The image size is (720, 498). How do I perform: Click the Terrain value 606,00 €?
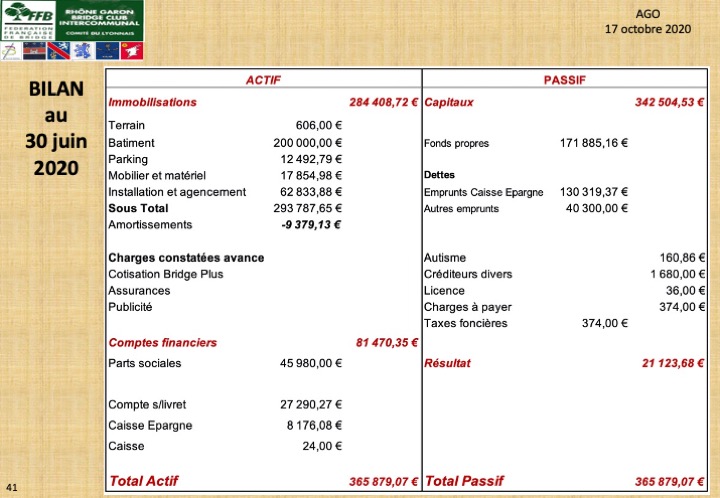click(x=319, y=125)
